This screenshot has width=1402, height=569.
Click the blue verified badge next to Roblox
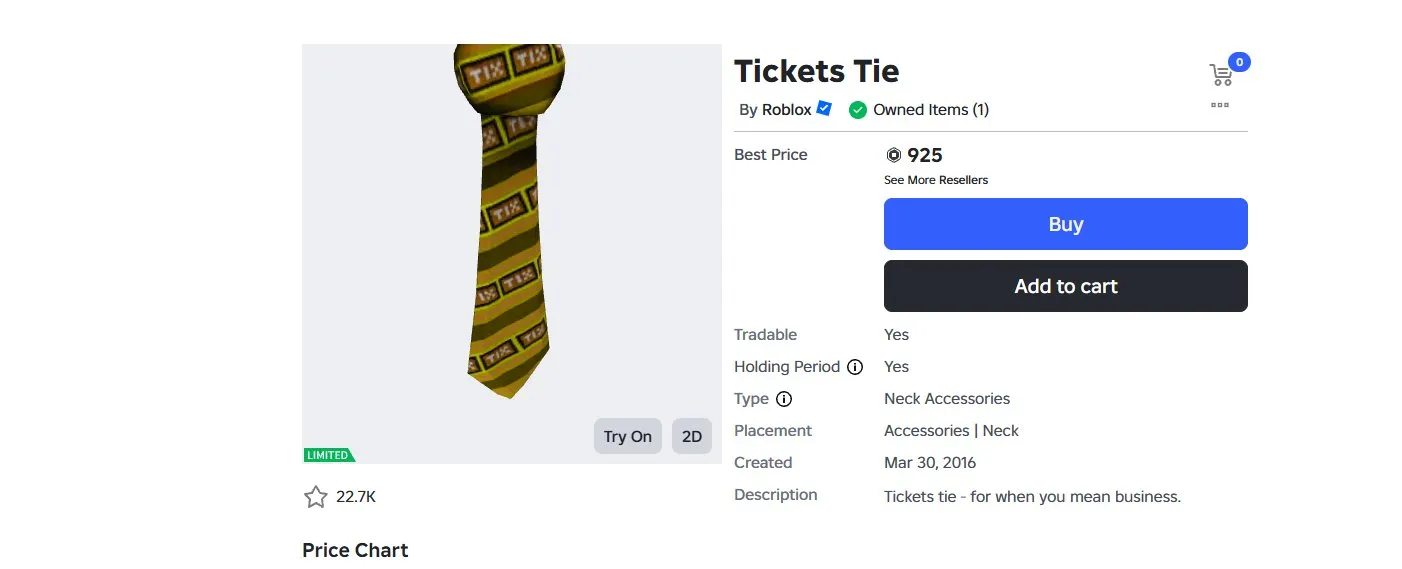[824, 108]
